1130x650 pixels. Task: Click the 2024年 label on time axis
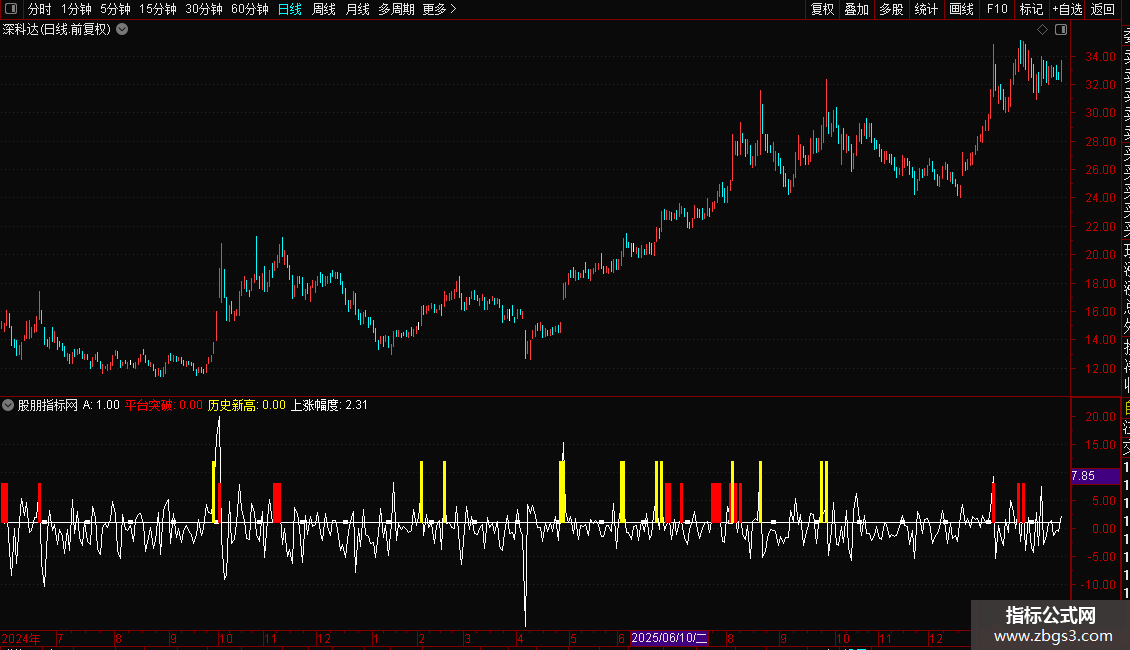pos(21,638)
